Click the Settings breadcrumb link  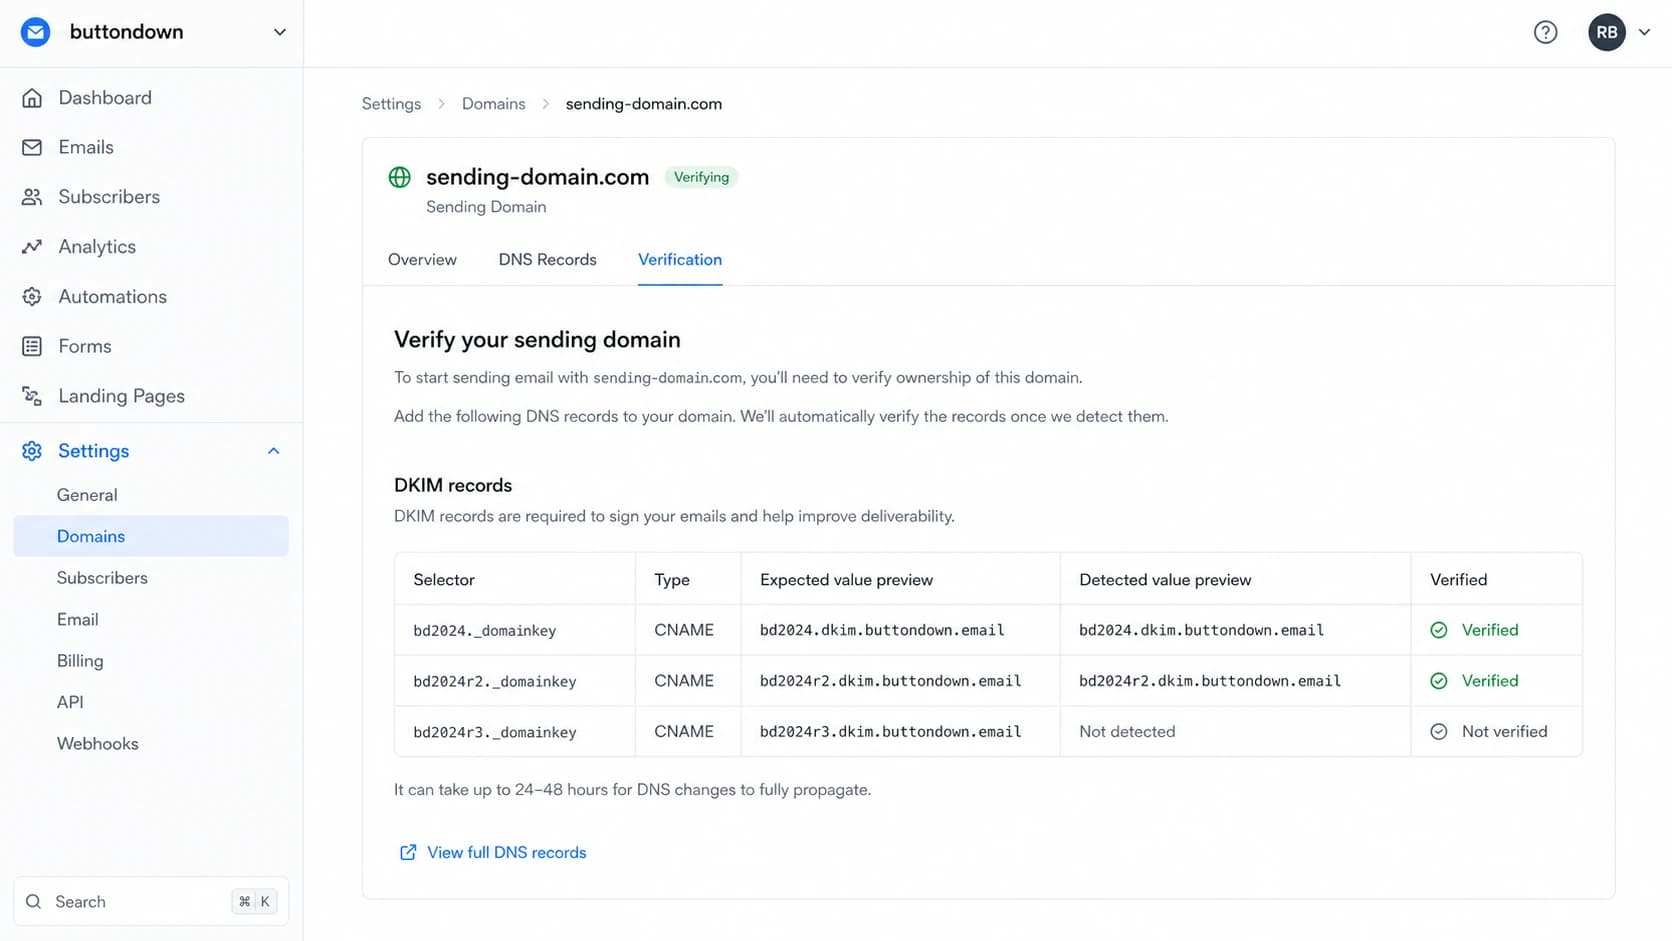point(391,104)
